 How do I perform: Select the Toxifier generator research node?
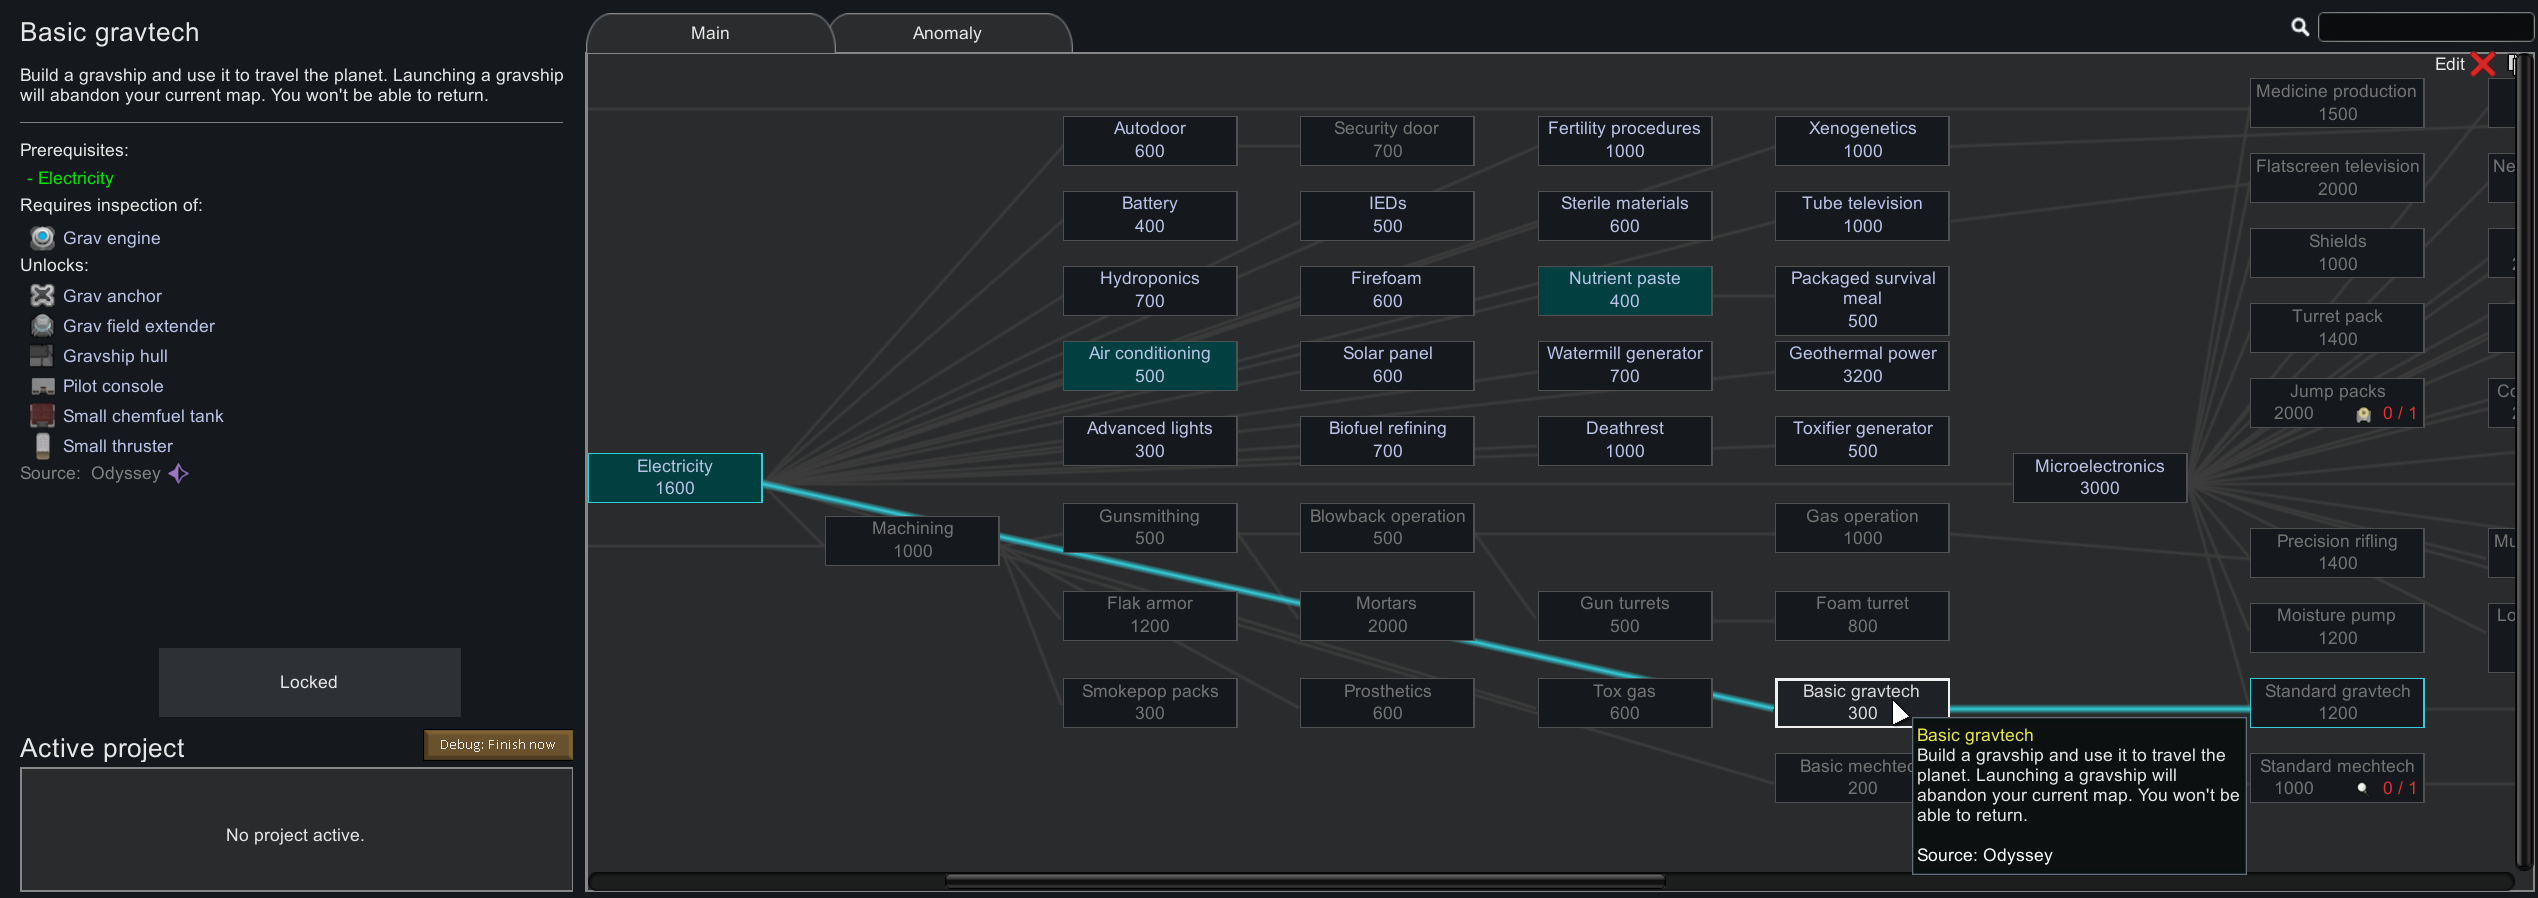click(1862, 440)
